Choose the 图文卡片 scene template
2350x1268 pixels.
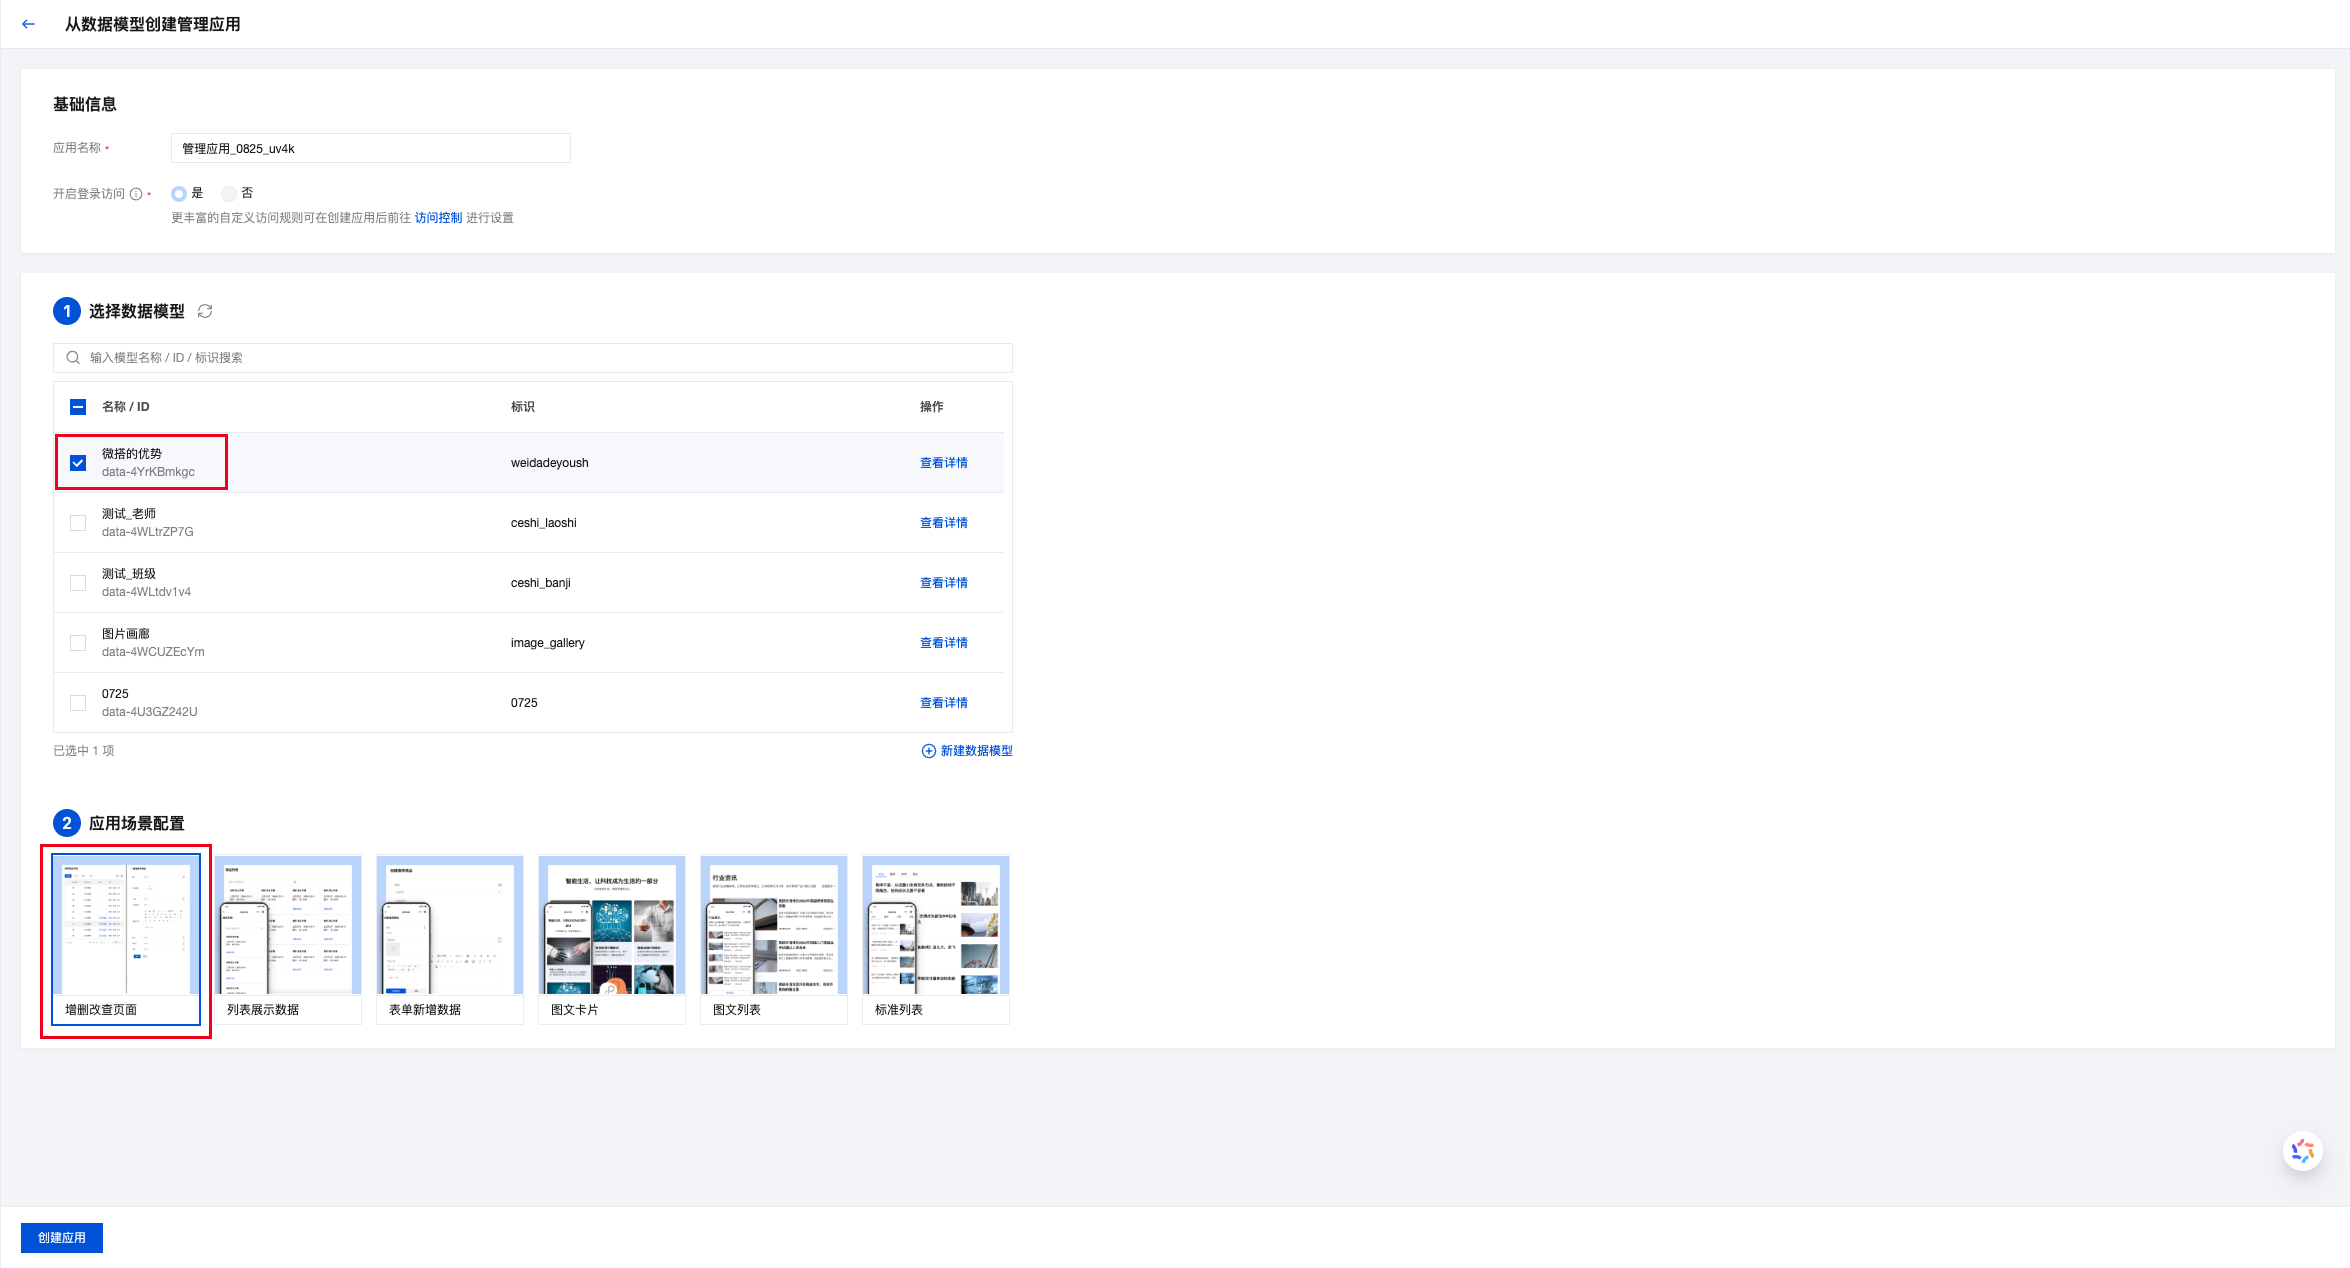pos(612,938)
